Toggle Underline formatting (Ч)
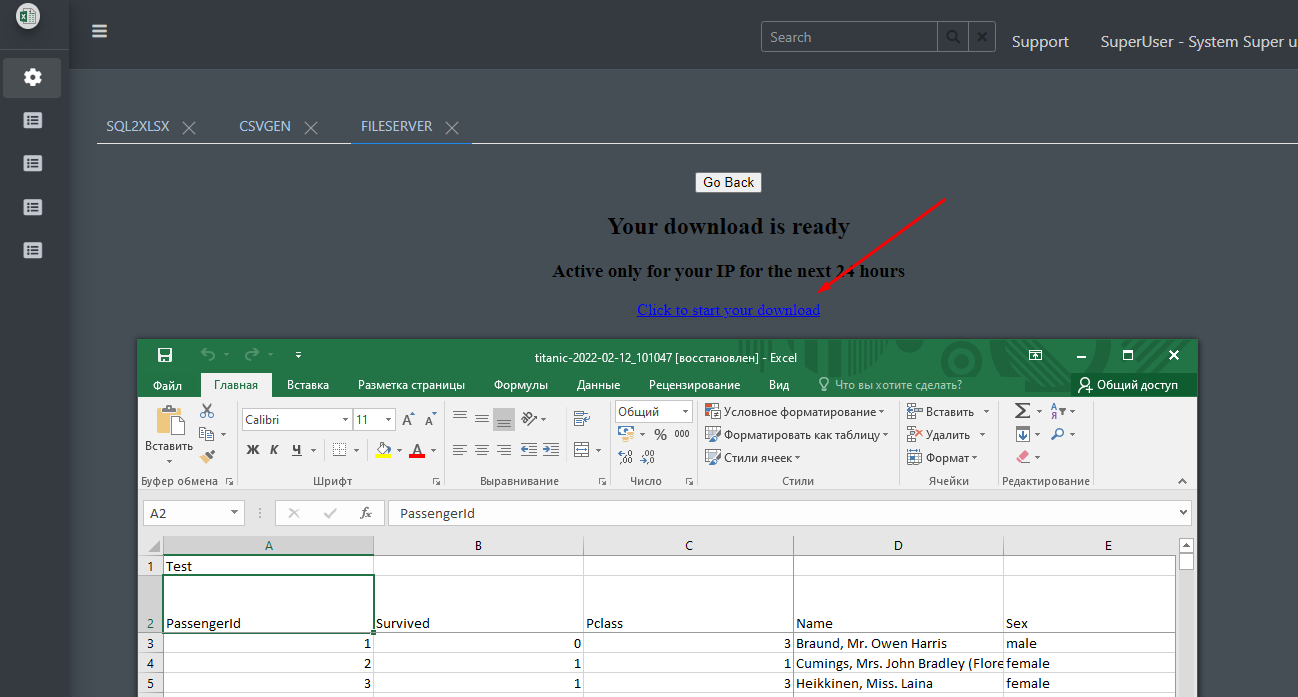Viewport: 1298px width, 697px height. 297,450
